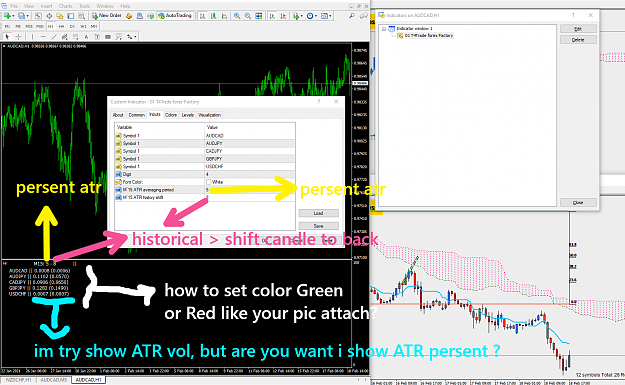Viewport: 625px width, 385px height.
Task: Open the Market Watch panel icon
Action: [38, 16]
